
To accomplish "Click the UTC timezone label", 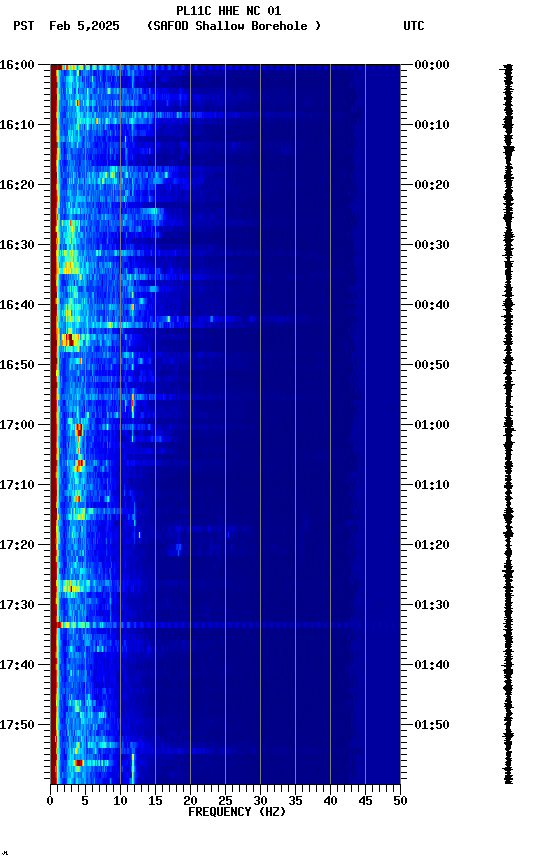I will (x=414, y=26).
